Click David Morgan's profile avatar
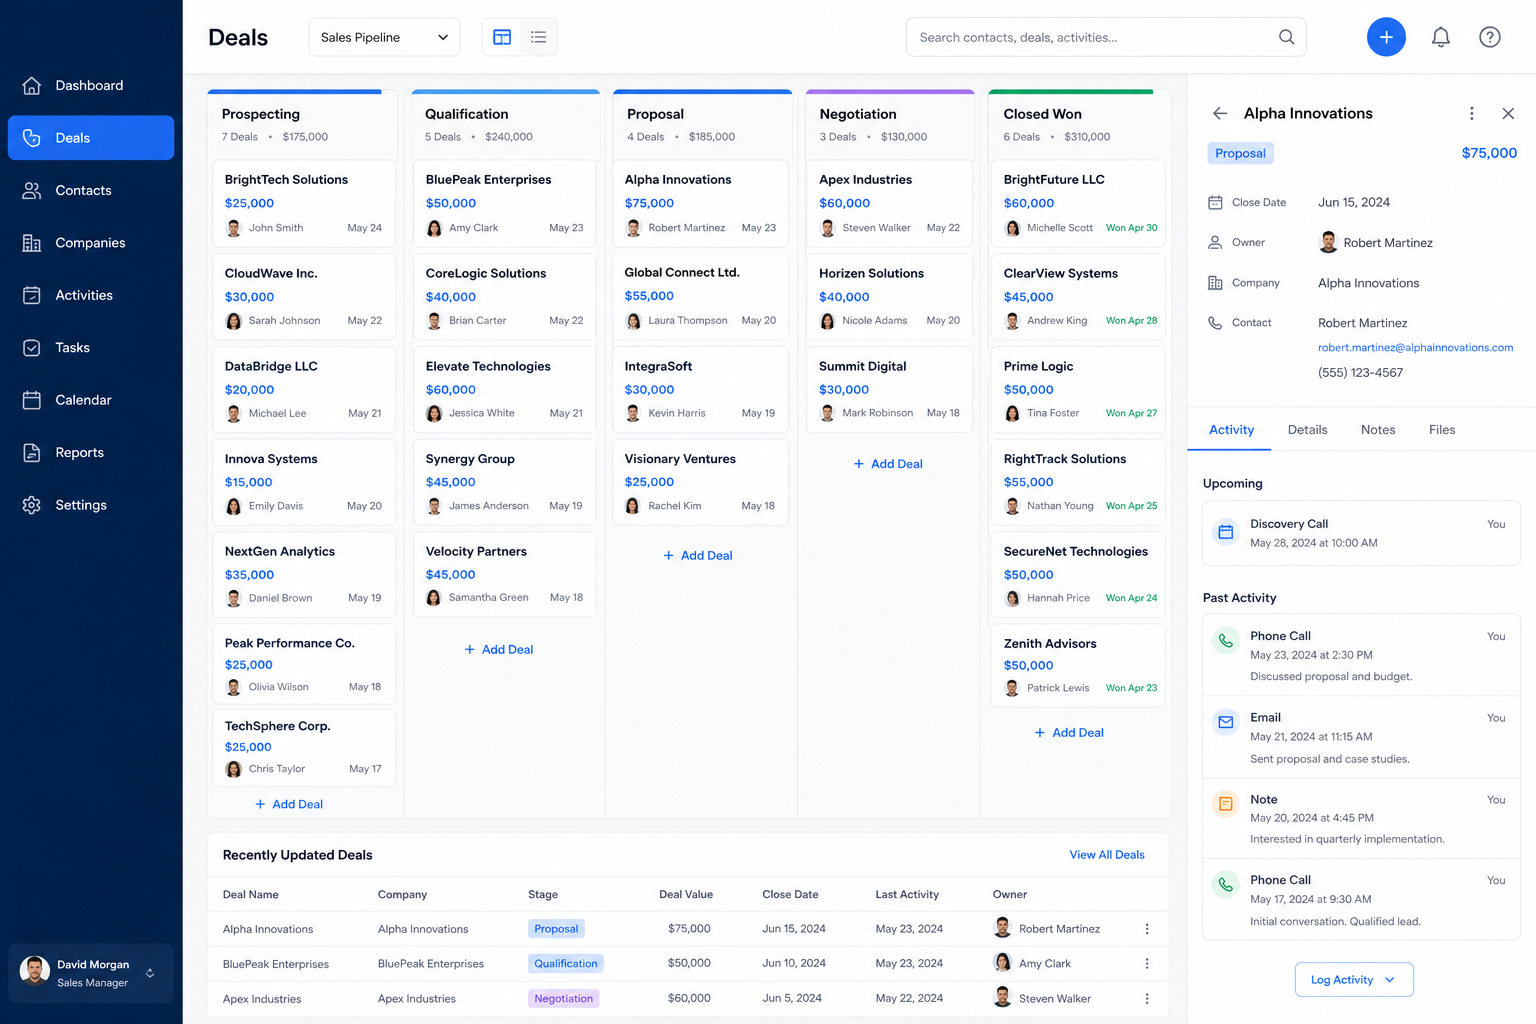 pyautogui.click(x=35, y=971)
